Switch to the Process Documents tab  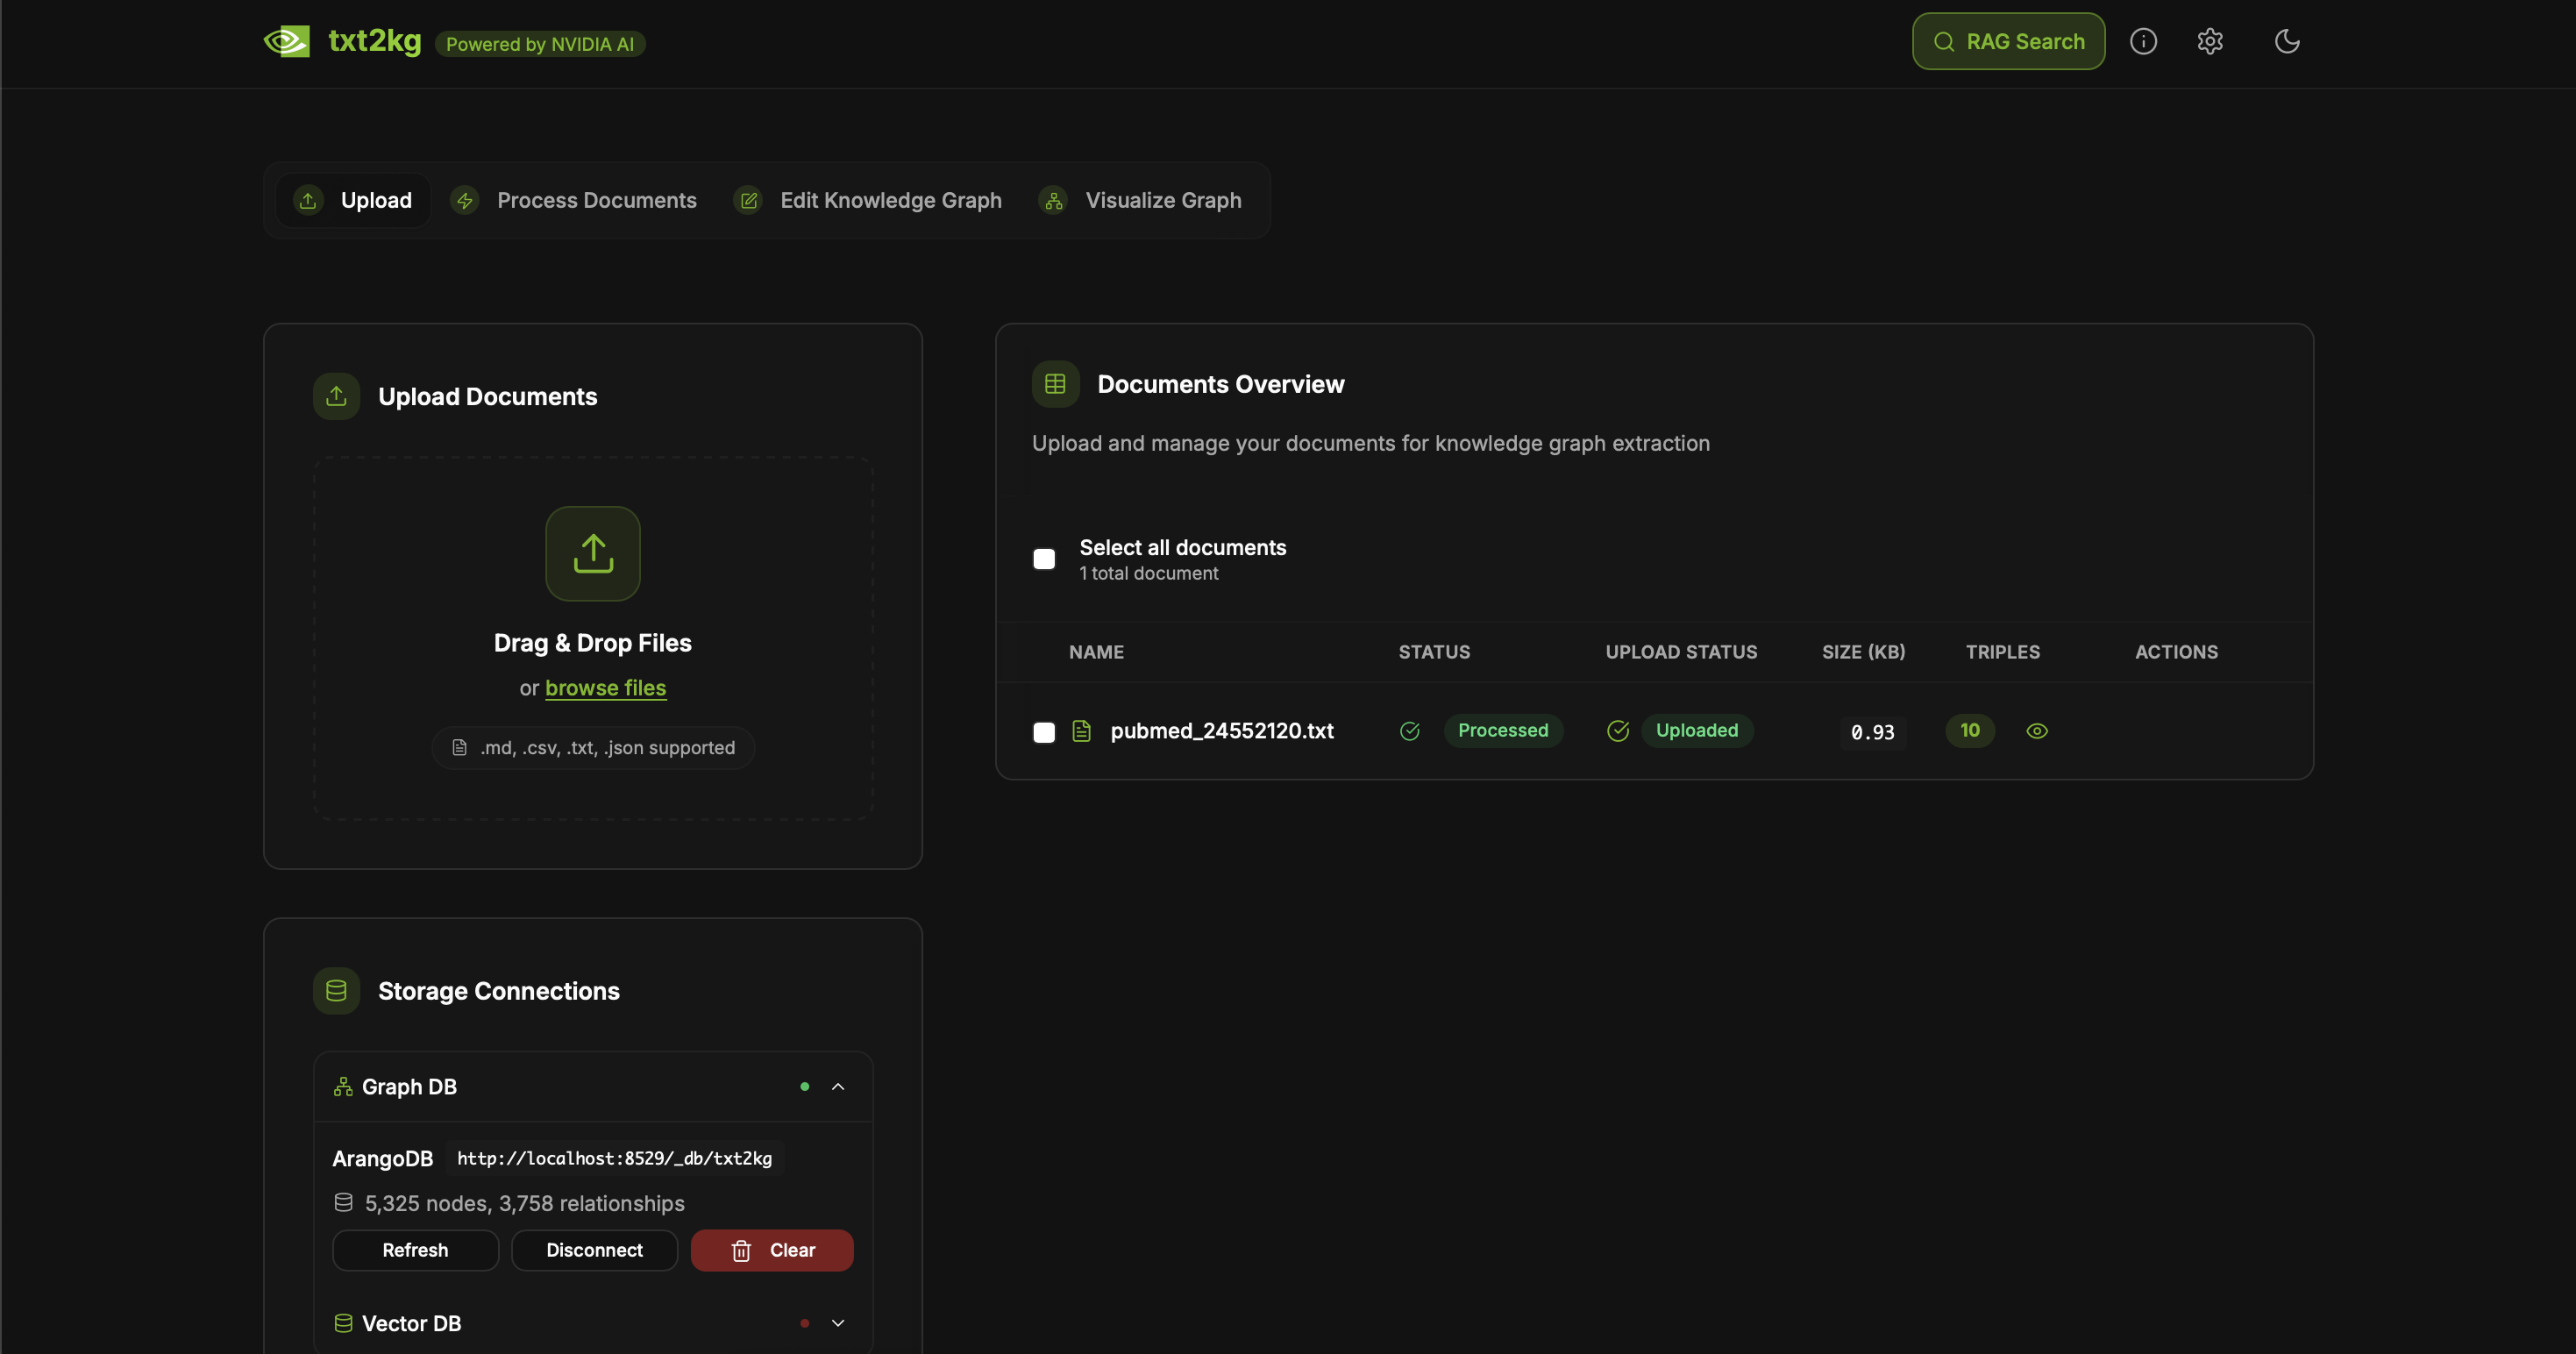575,199
